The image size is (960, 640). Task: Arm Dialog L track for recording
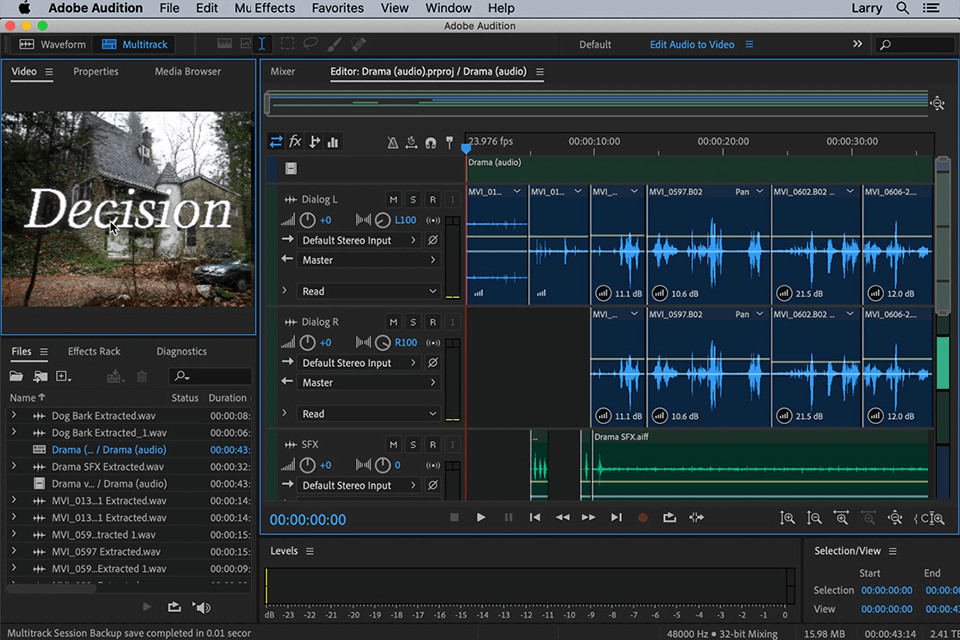coord(433,200)
